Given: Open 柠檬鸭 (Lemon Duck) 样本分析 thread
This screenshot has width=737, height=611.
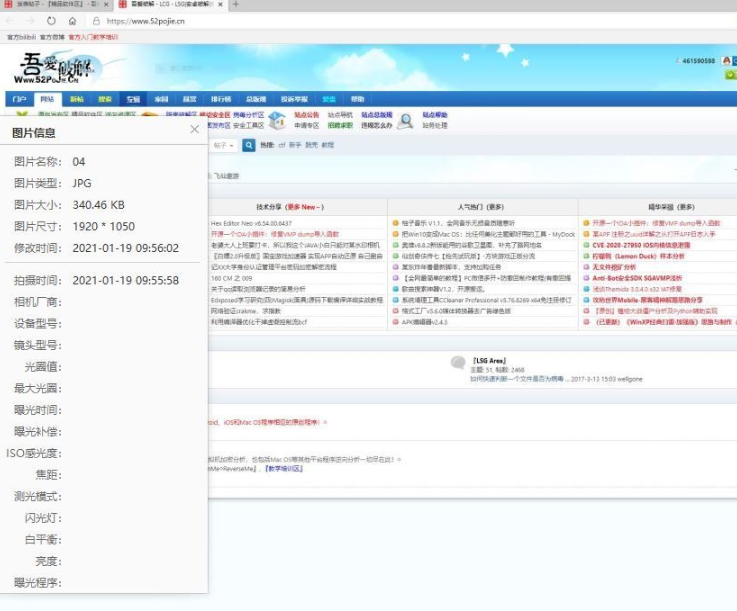Looking at the screenshot, I should (638, 256).
